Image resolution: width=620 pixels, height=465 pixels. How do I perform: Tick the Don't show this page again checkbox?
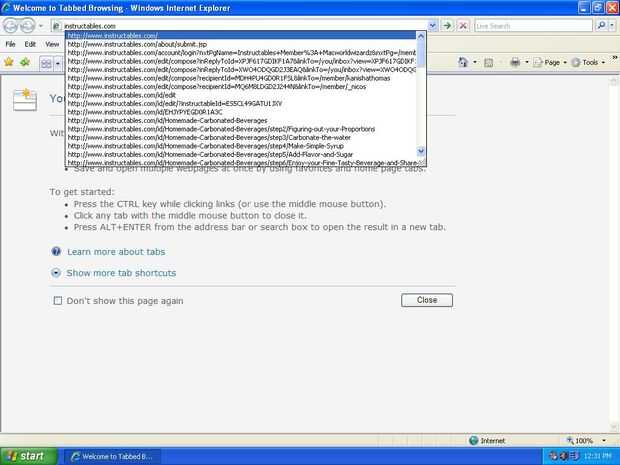[x=58, y=301]
